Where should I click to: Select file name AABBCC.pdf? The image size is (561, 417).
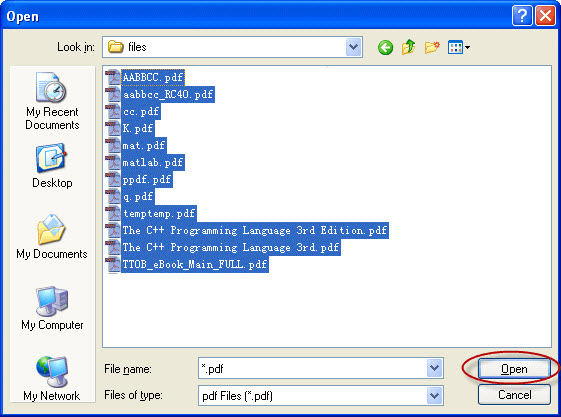(x=153, y=77)
